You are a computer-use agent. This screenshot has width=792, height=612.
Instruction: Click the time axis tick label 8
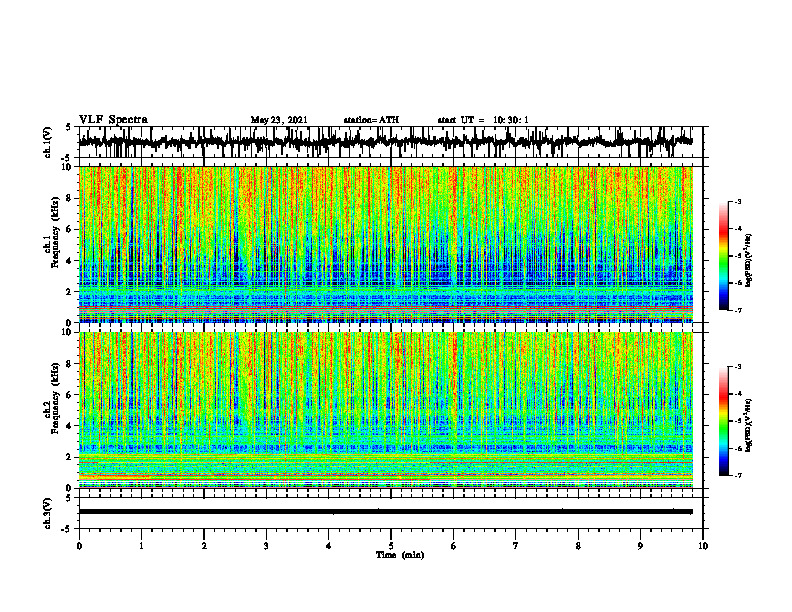point(578,546)
